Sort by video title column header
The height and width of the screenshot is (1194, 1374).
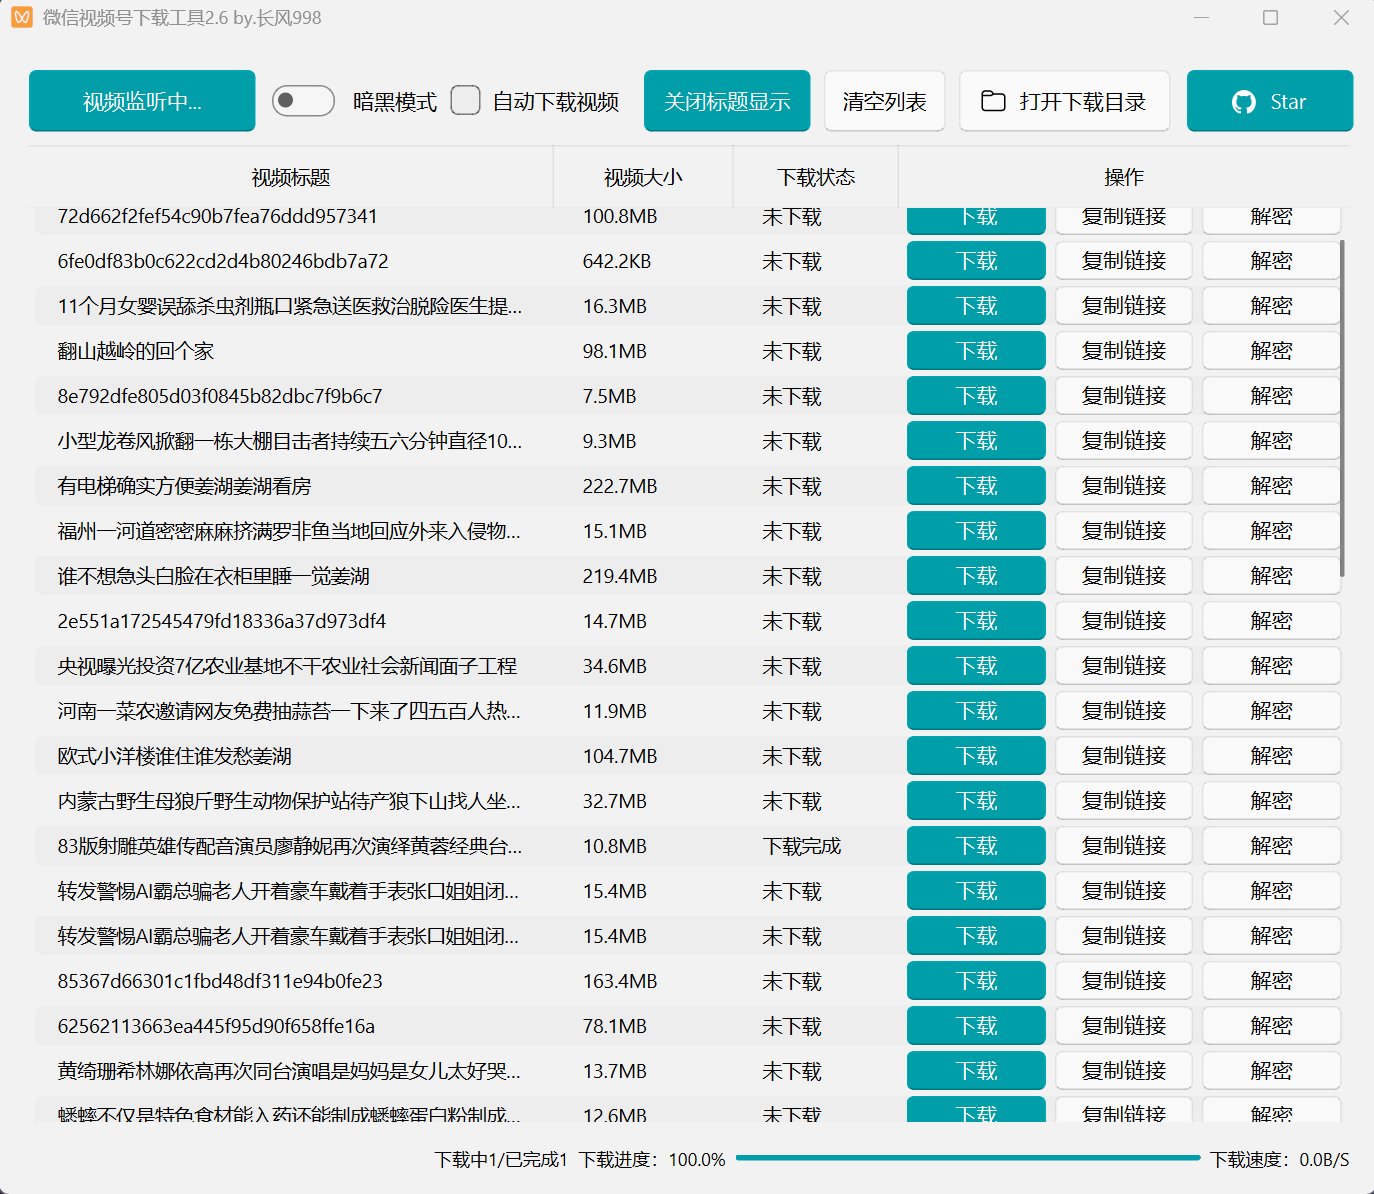[x=291, y=177]
